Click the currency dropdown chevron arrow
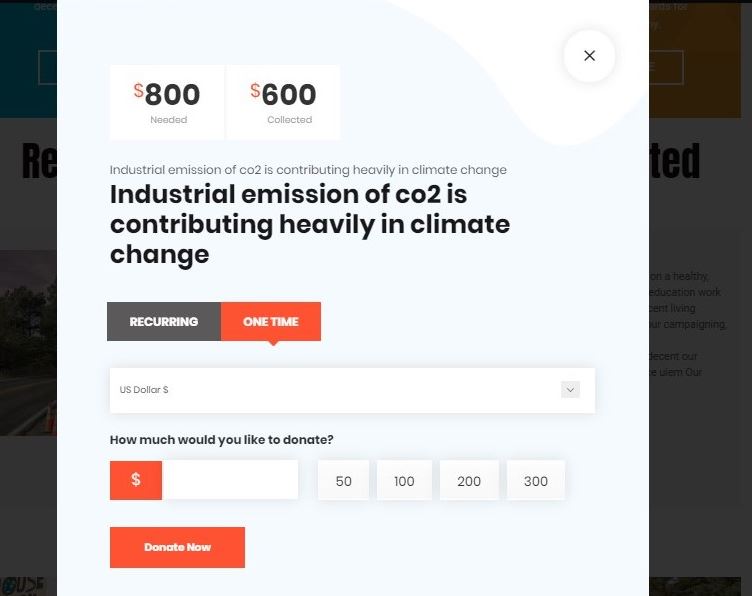Screen dimensions: 752x596 tap(570, 389)
